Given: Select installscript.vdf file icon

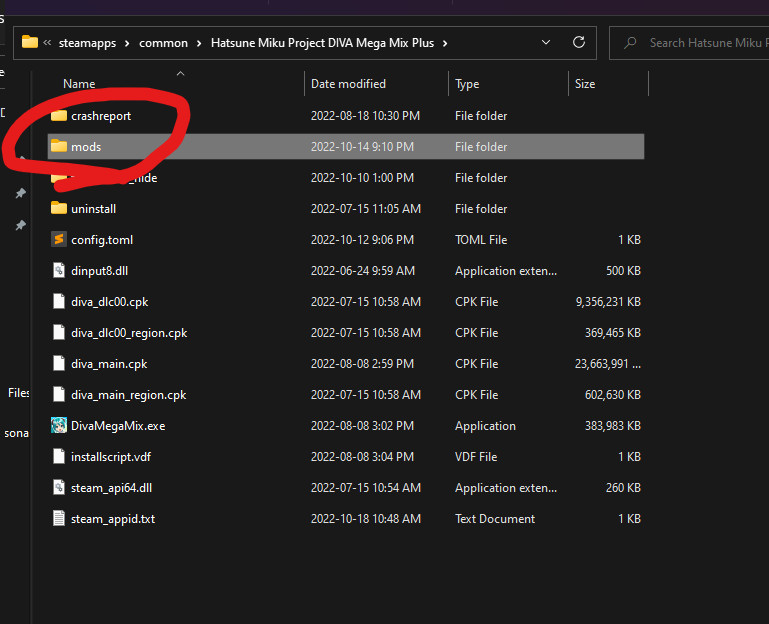Looking at the screenshot, I should (59, 456).
